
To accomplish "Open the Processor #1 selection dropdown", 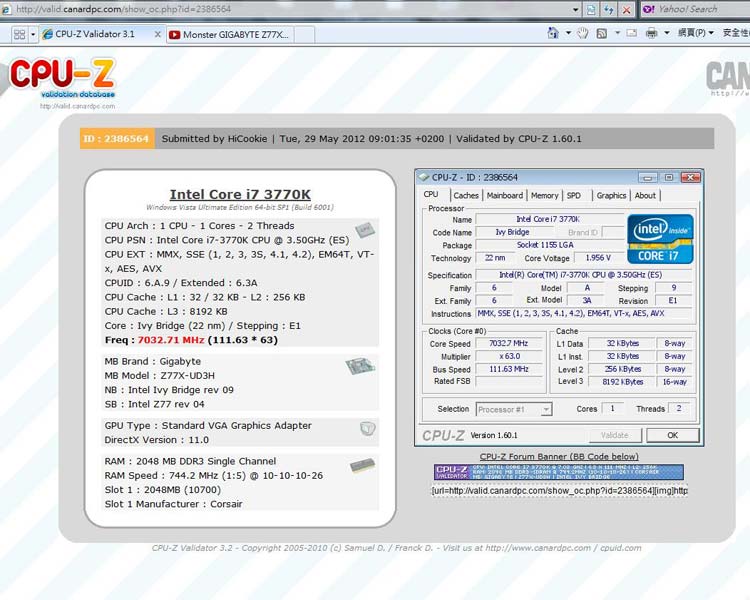I will [514, 409].
